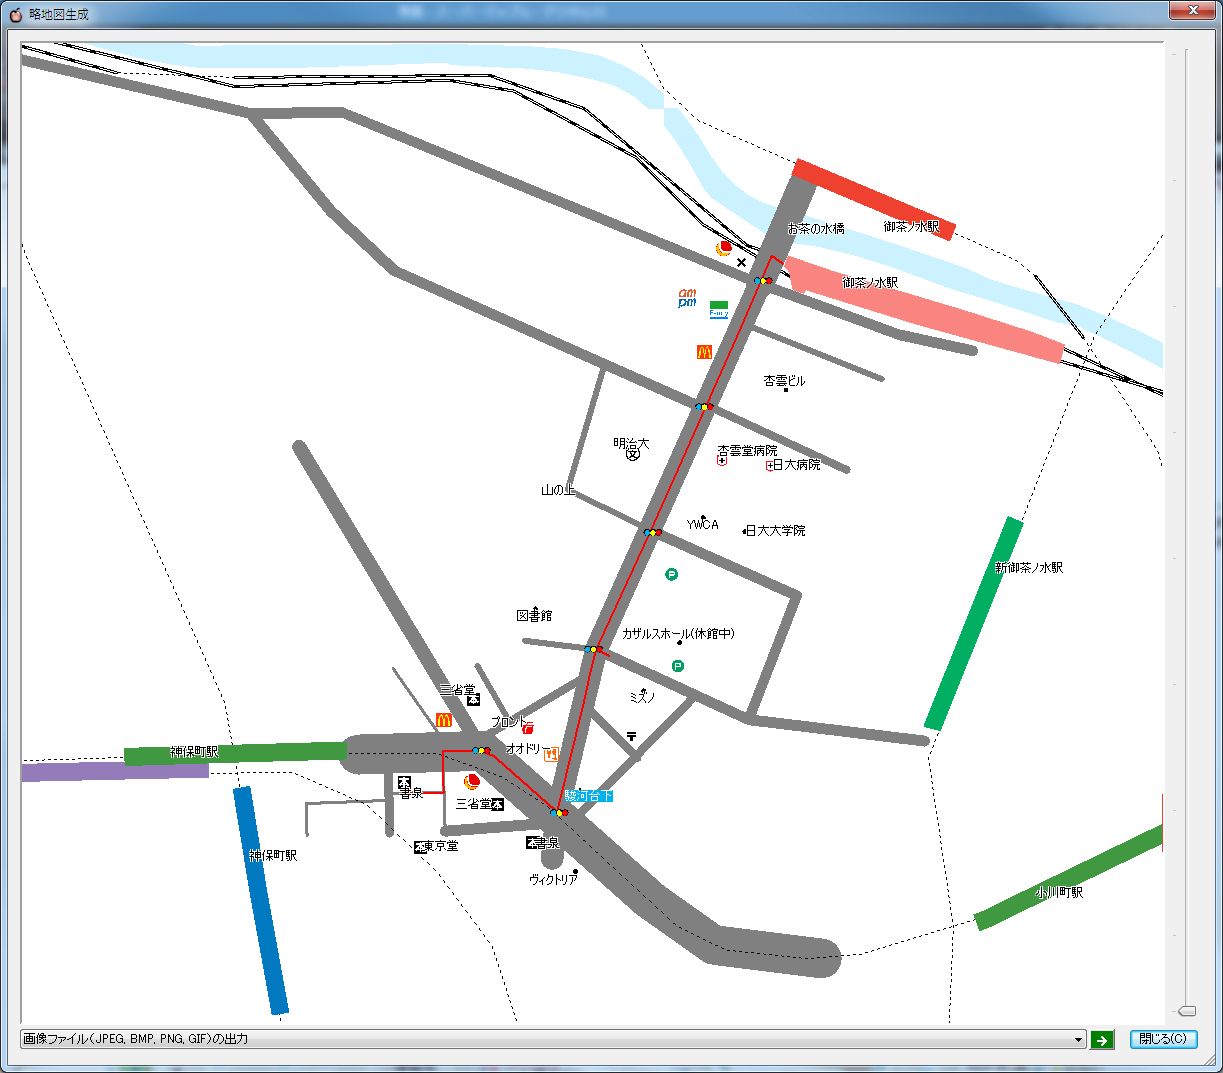Select route waypoint dots left of オオドリ
Image resolution: width=1223 pixels, height=1073 pixels.
pos(481,750)
